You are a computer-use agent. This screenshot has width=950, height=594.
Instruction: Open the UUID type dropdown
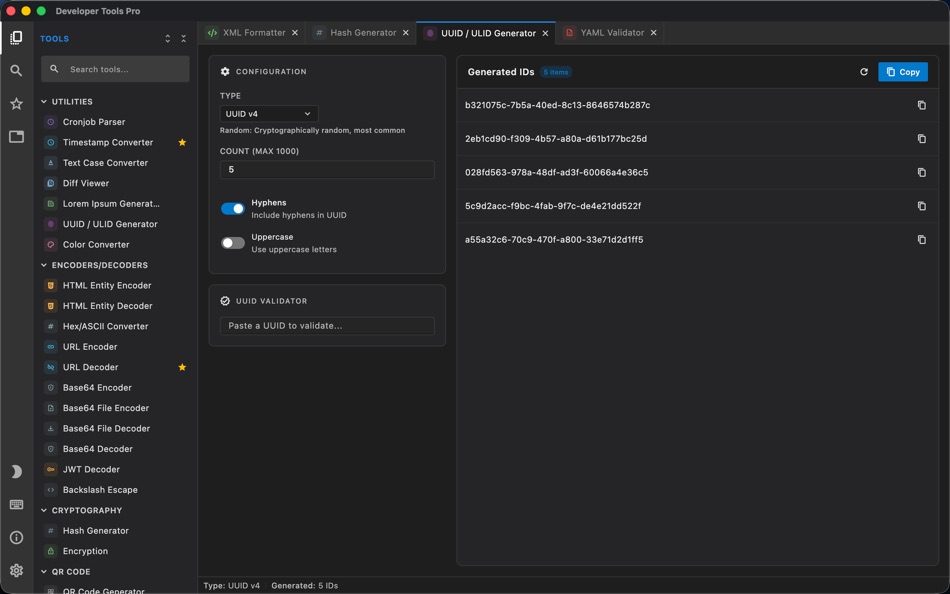268,113
